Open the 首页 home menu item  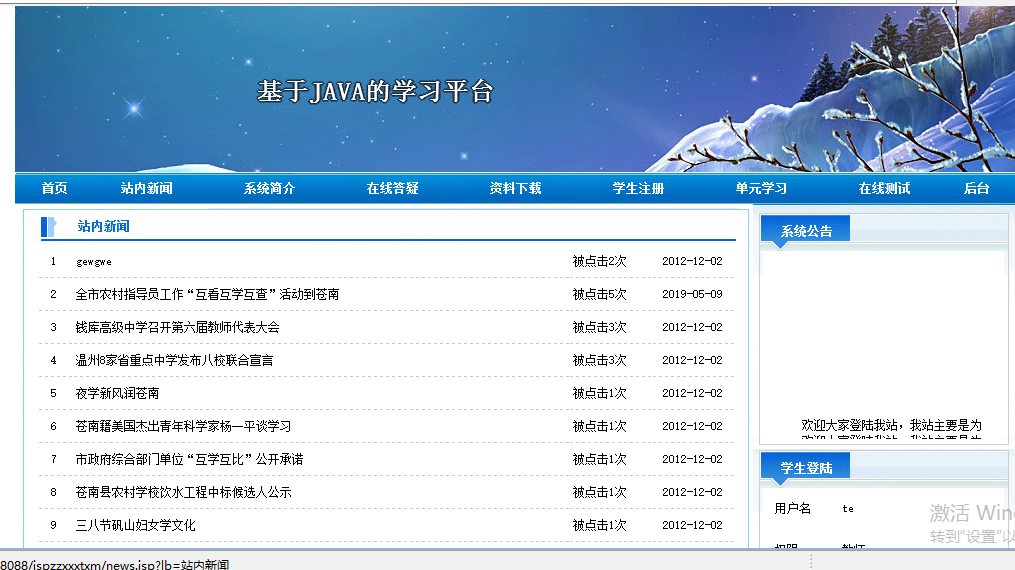(54, 188)
